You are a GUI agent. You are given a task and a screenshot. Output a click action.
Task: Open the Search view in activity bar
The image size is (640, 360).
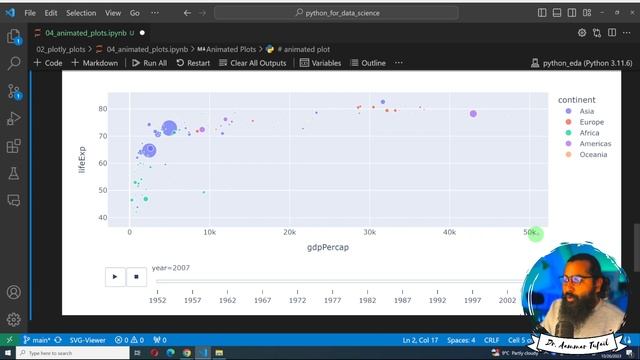13,63
